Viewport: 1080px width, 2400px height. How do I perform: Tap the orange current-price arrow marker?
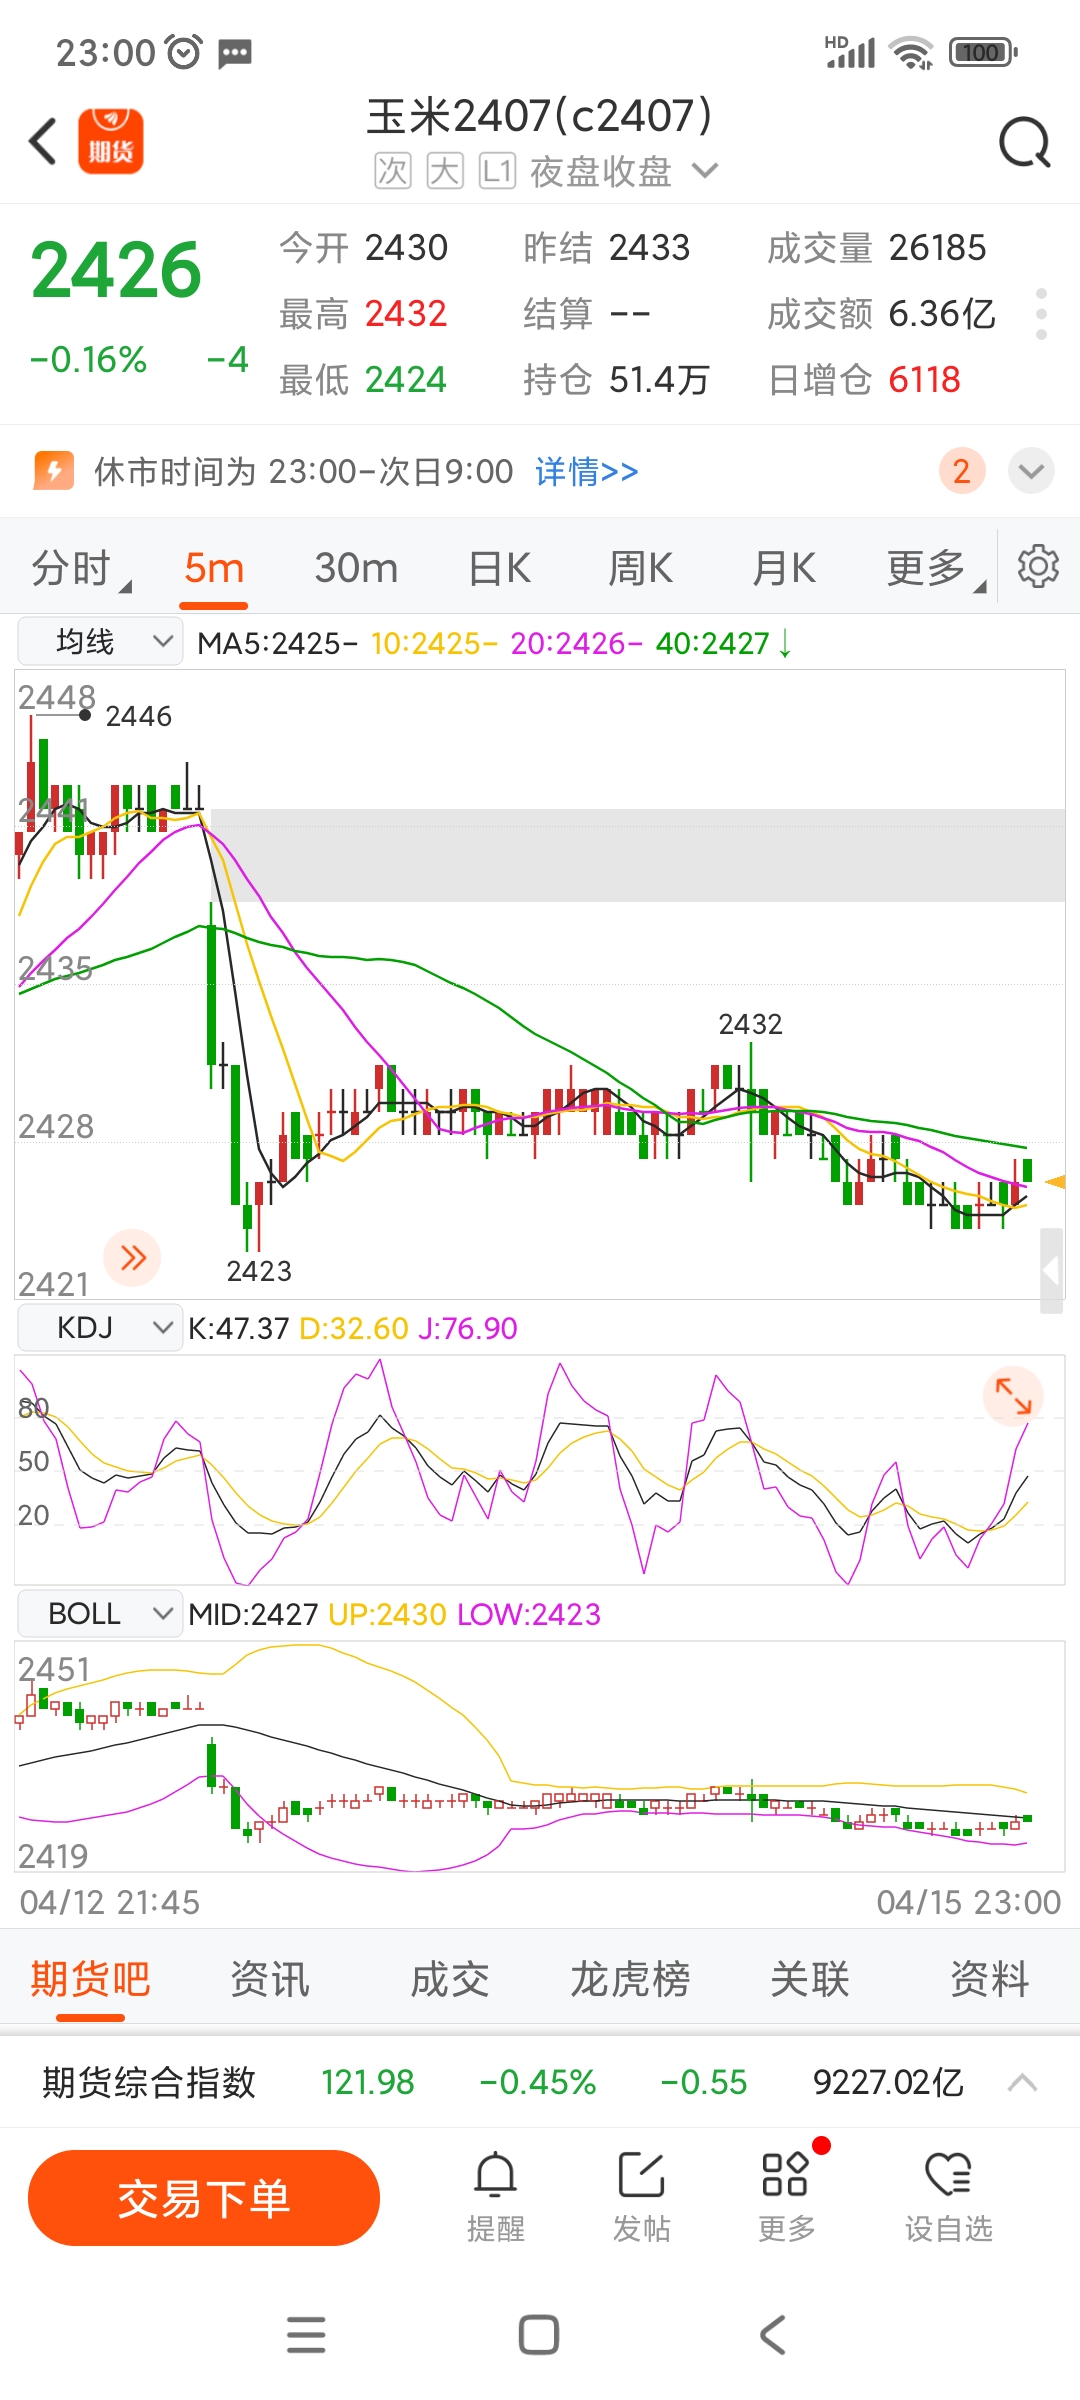pos(1055,1182)
